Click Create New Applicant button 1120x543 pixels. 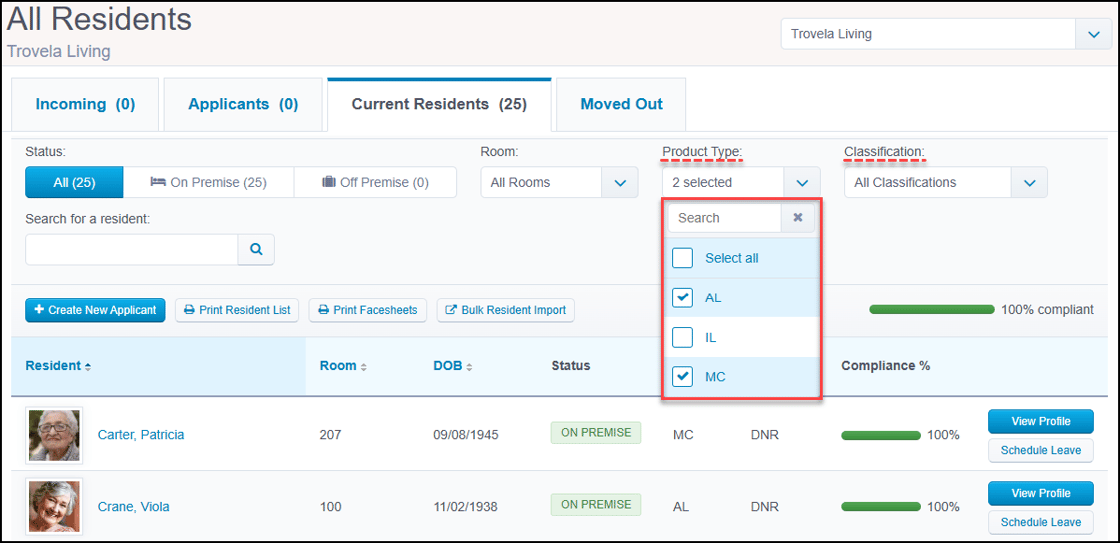pyautogui.click(x=95, y=310)
